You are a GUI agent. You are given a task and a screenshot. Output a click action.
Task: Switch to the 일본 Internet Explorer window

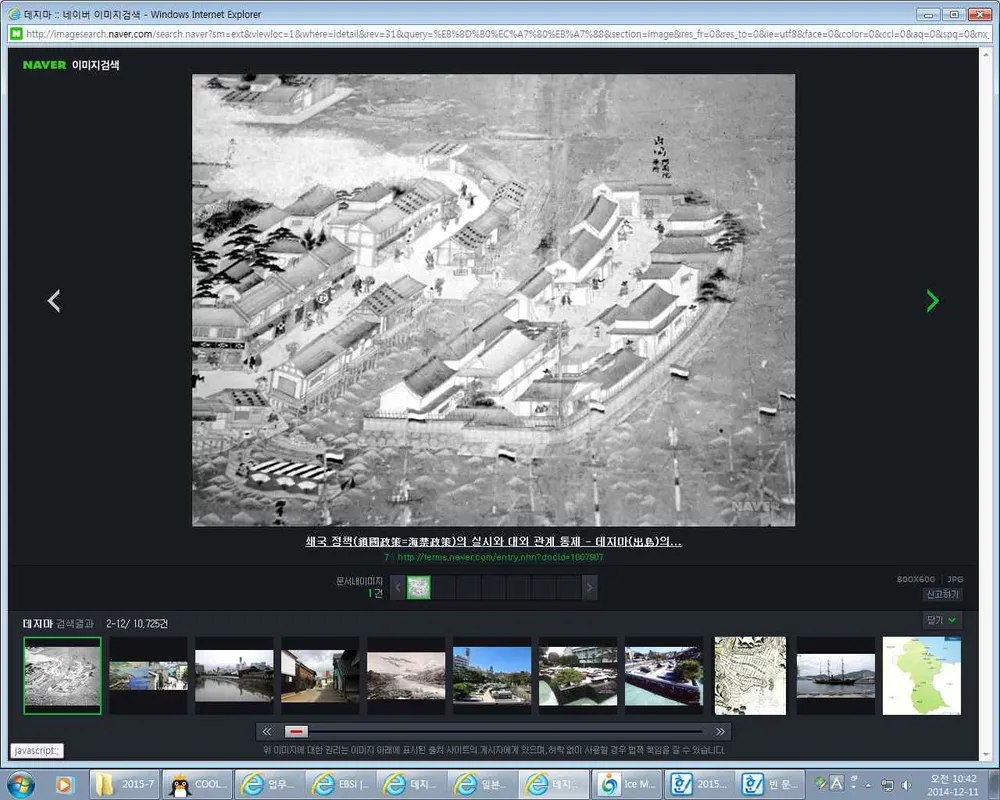(x=483, y=784)
